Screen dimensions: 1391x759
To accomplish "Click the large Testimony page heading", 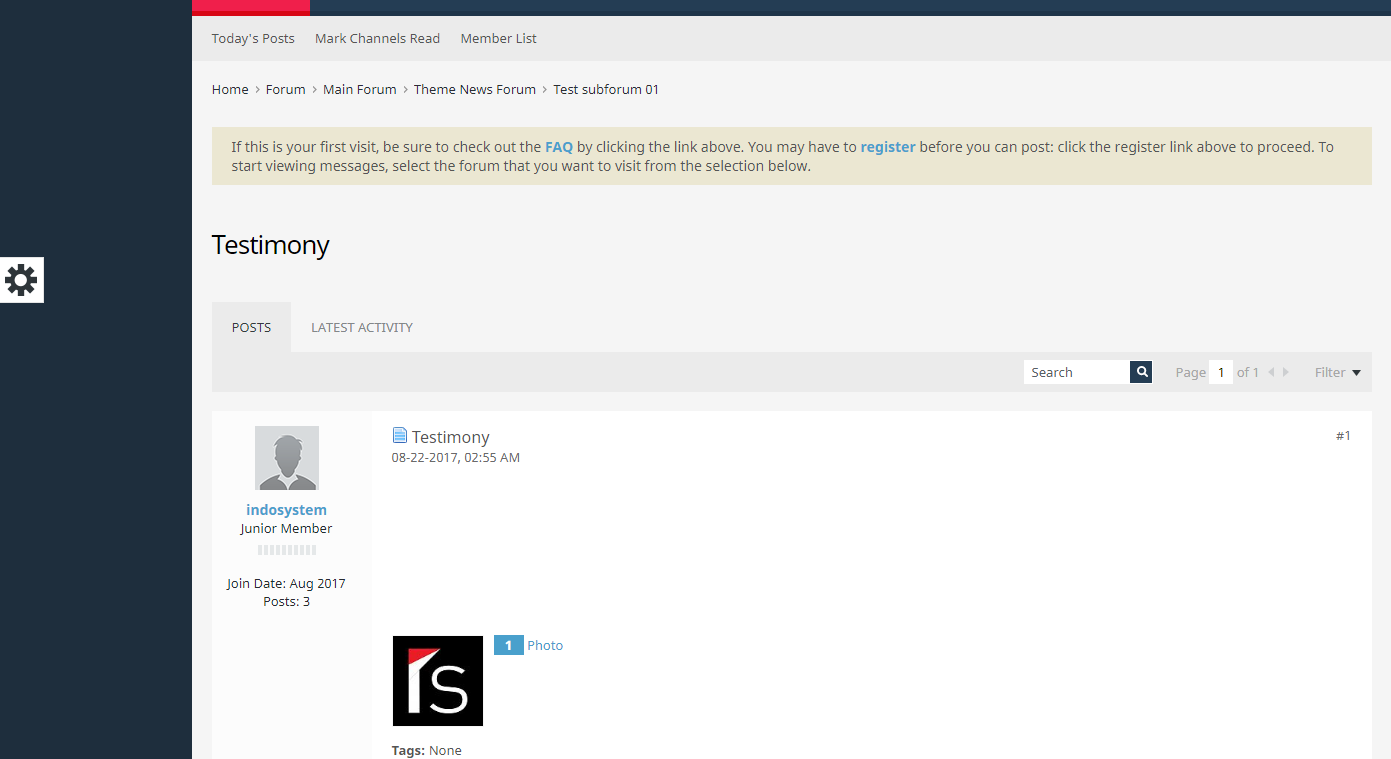I will (x=271, y=245).
